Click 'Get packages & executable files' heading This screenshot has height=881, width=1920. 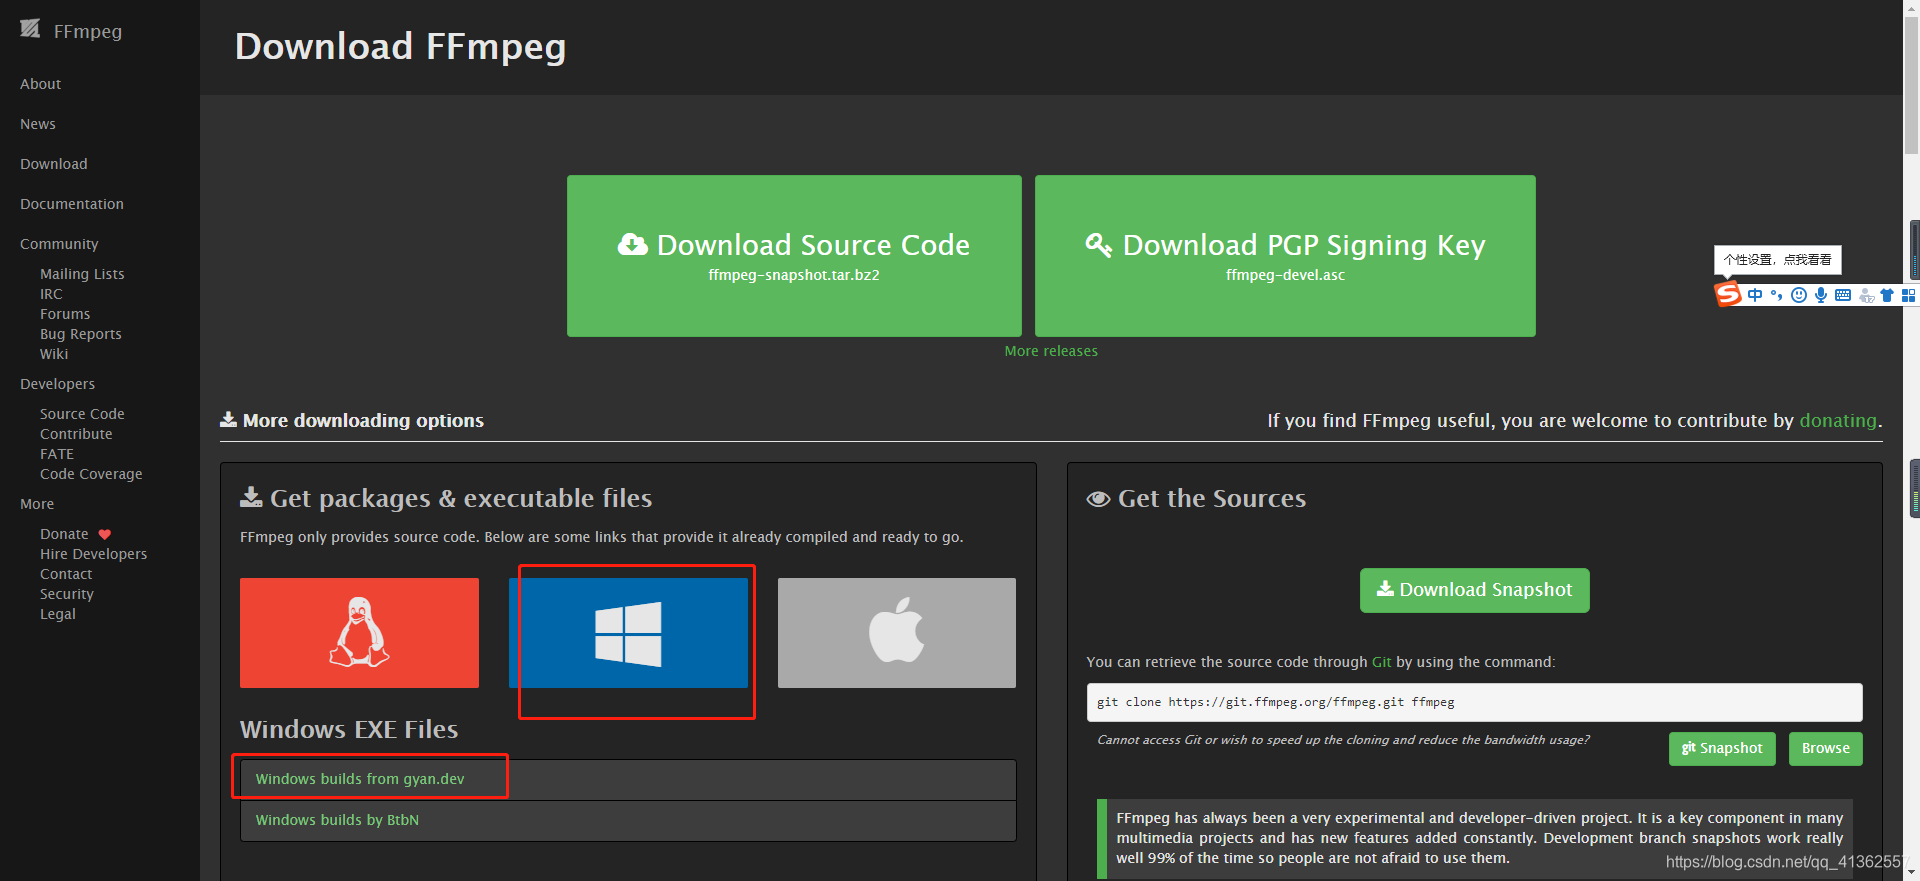(446, 498)
